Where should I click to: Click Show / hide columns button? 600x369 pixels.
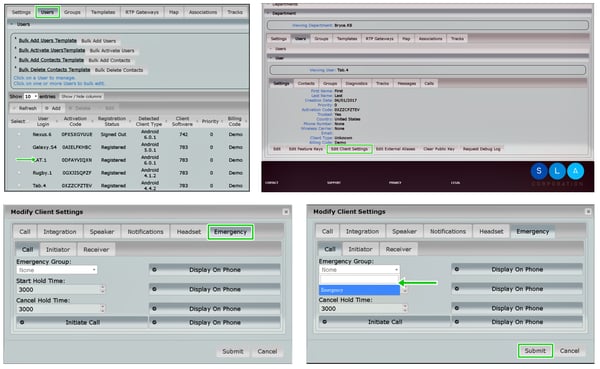tap(82, 96)
